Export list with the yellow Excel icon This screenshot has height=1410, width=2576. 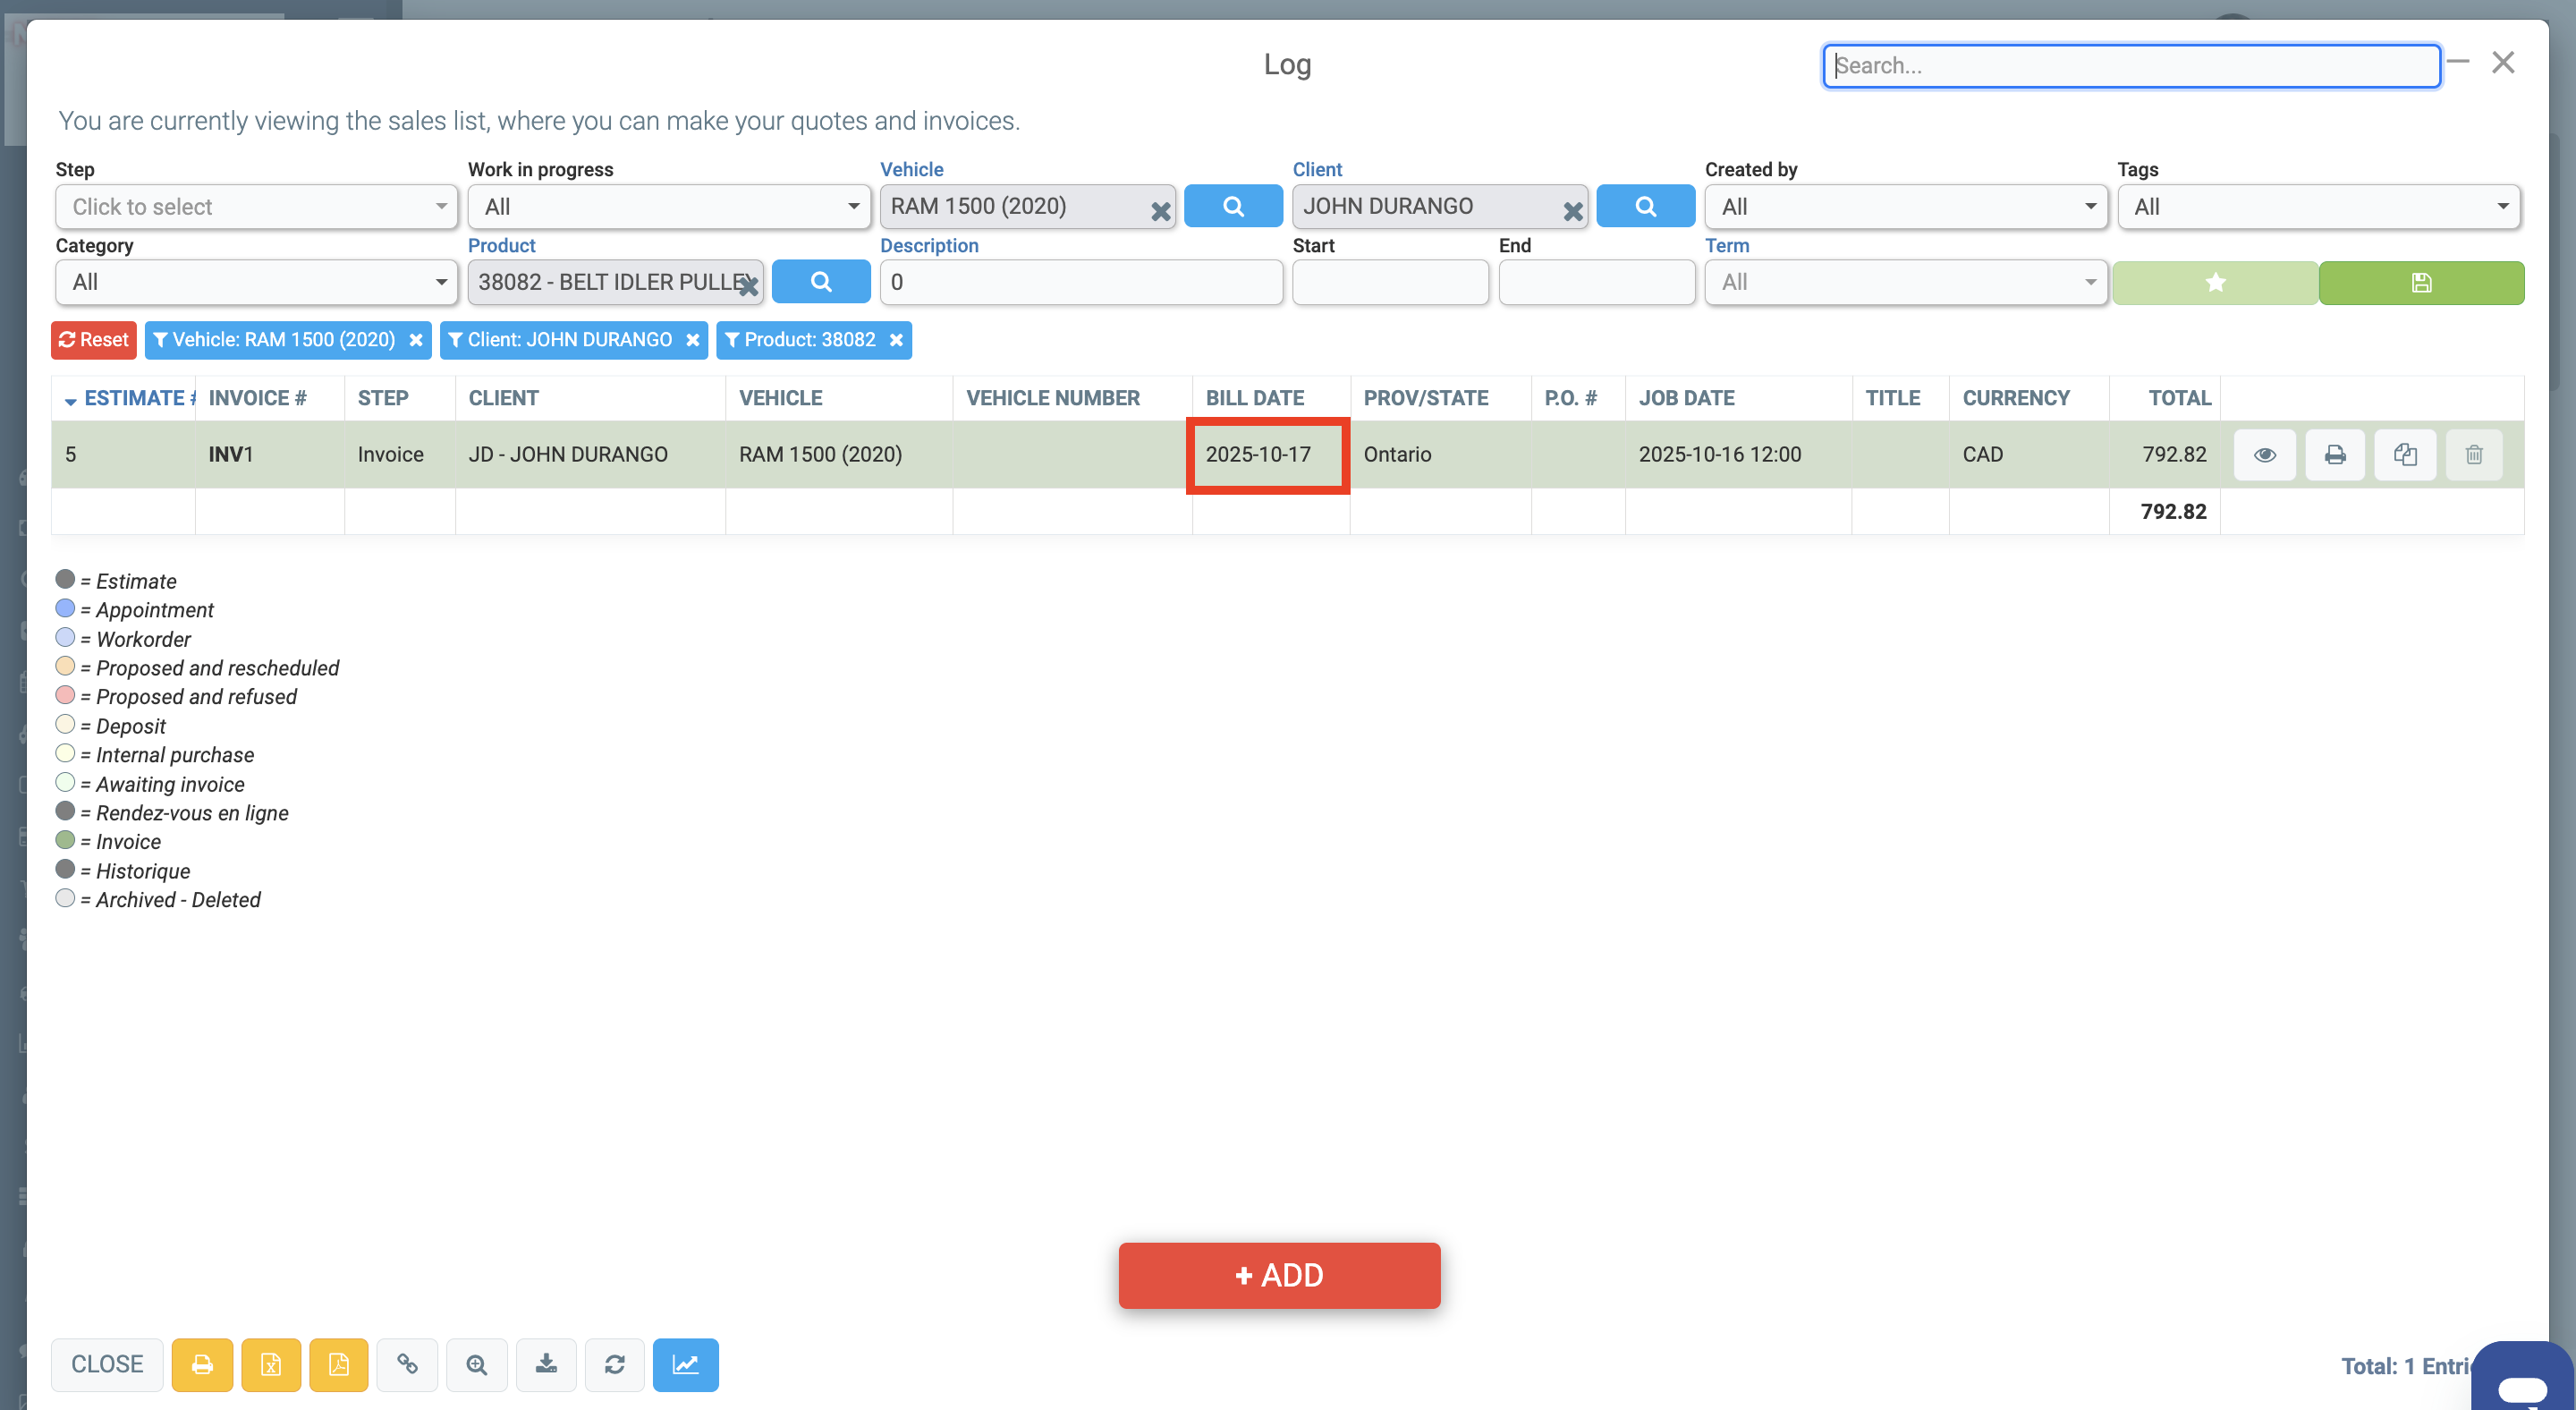270,1364
